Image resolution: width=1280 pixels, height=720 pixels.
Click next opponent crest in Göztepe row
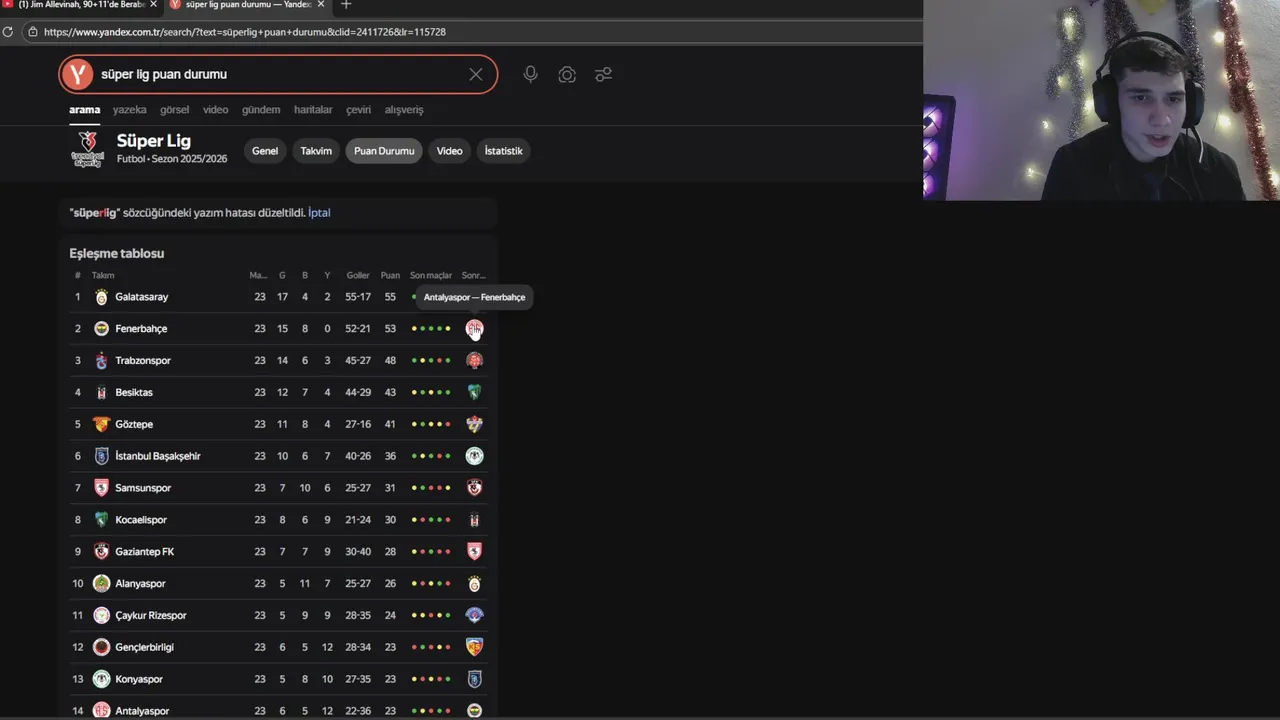pyautogui.click(x=475, y=424)
